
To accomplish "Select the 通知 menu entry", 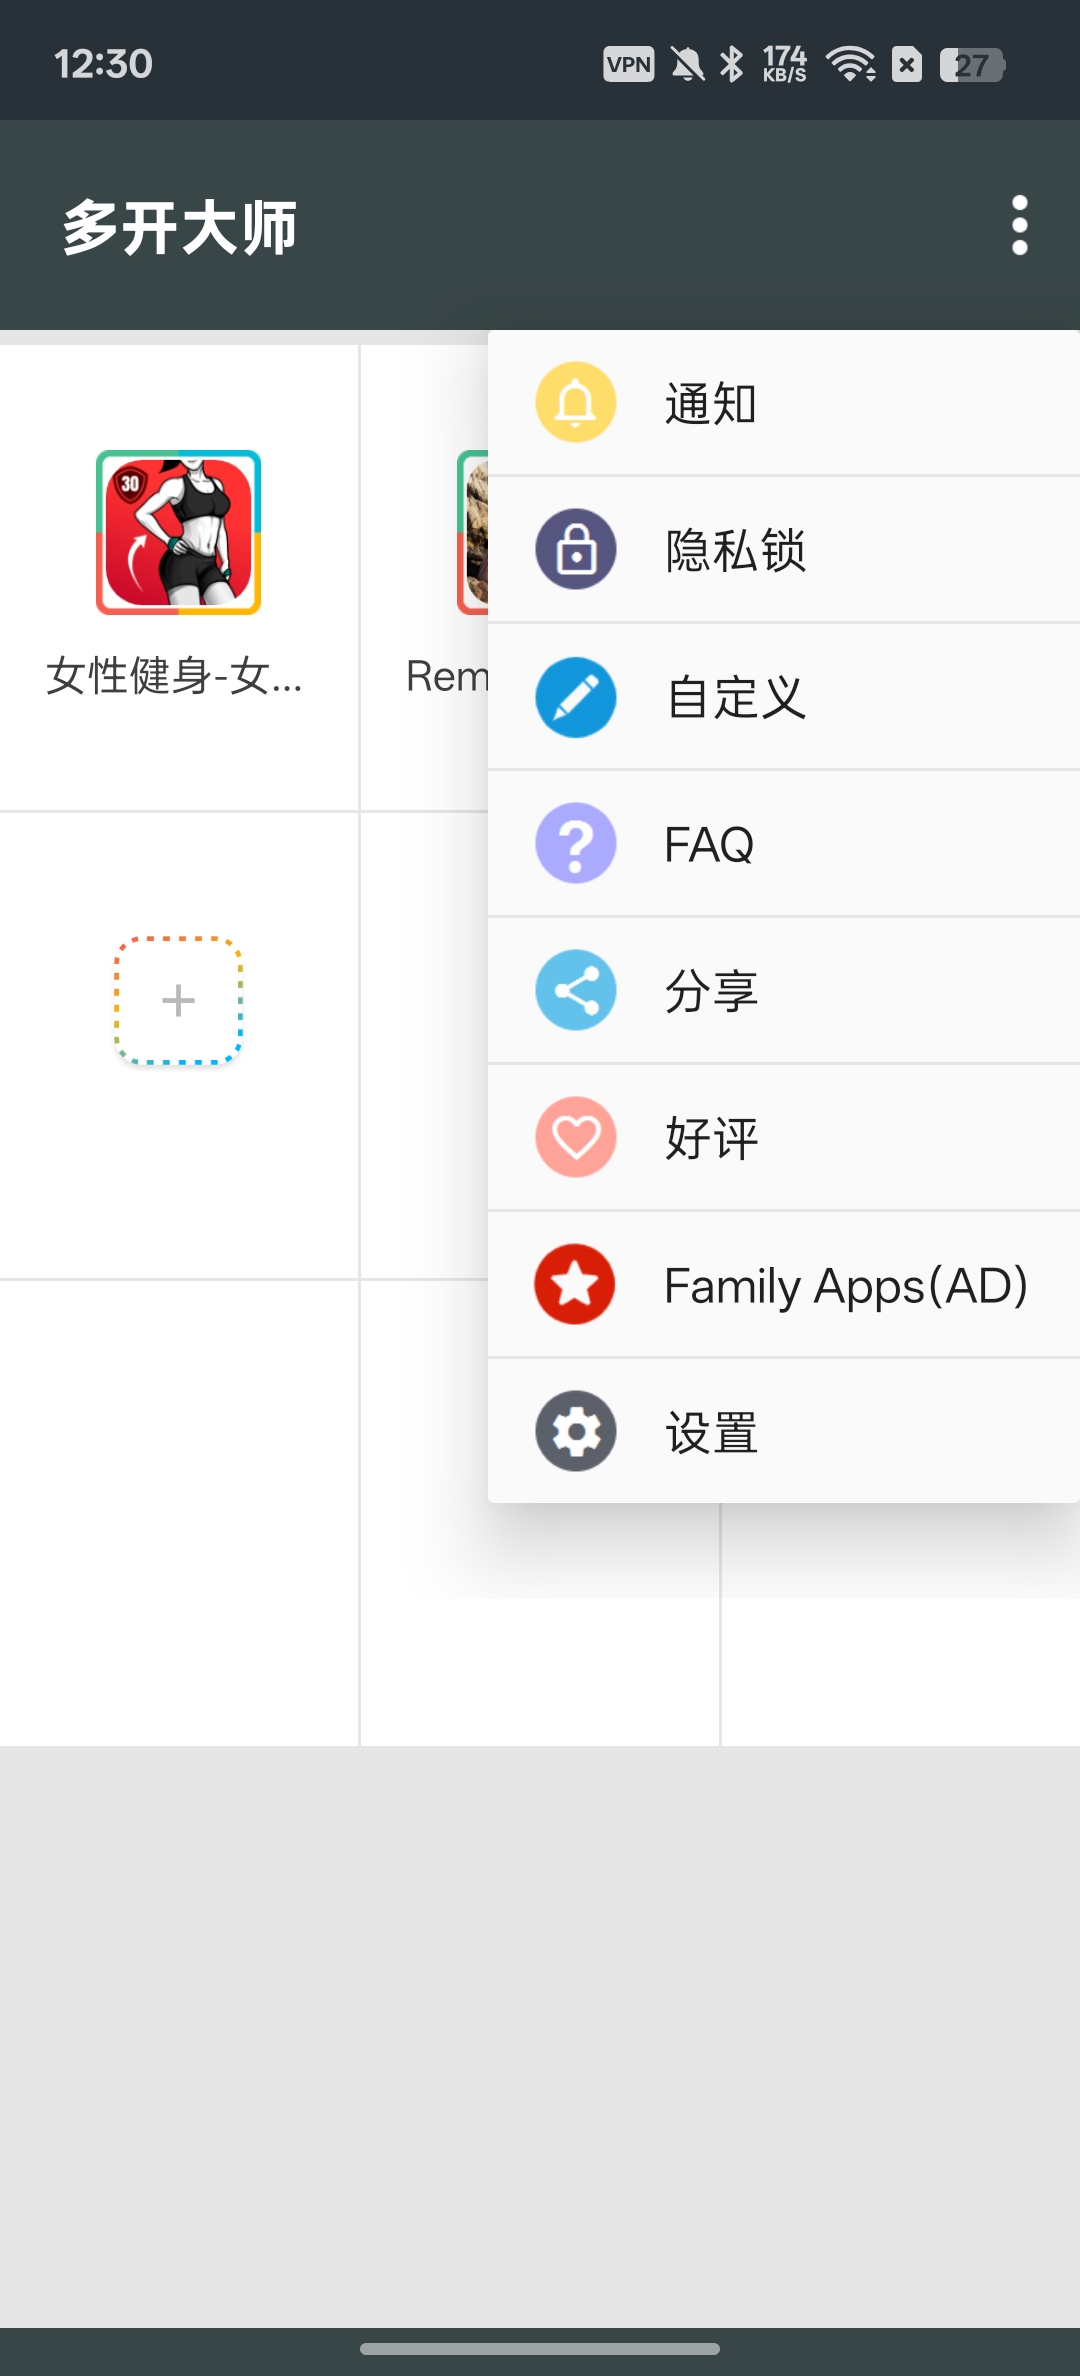I will (x=784, y=403).
